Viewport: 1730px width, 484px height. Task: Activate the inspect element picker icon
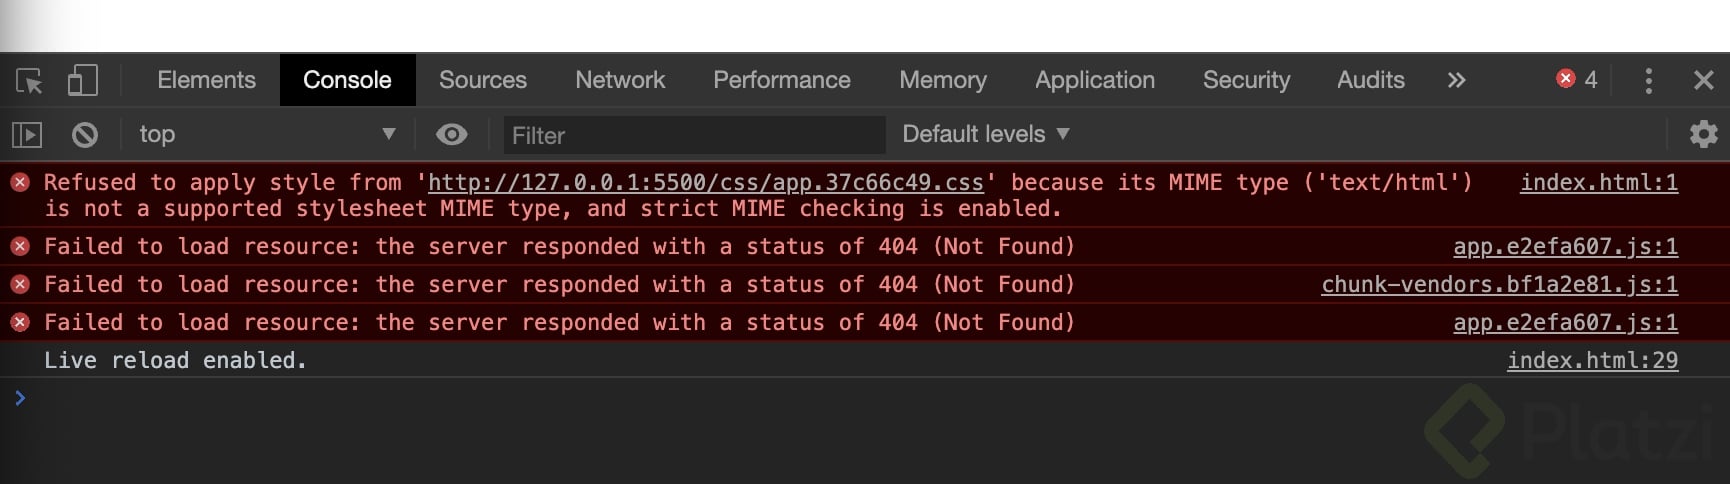30,80
